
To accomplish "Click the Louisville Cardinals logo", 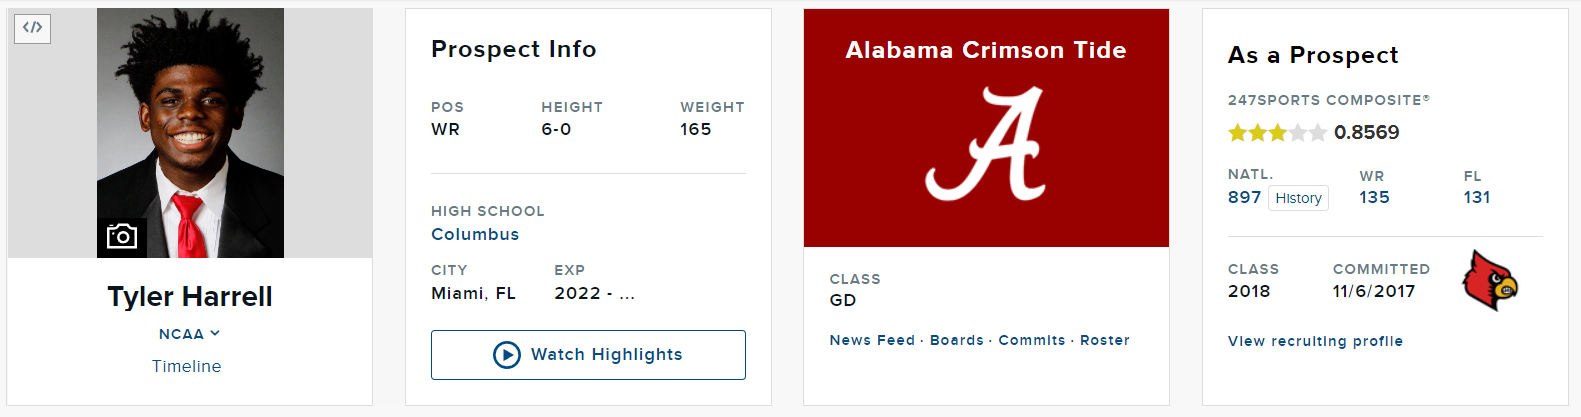I will (1490, 280).
